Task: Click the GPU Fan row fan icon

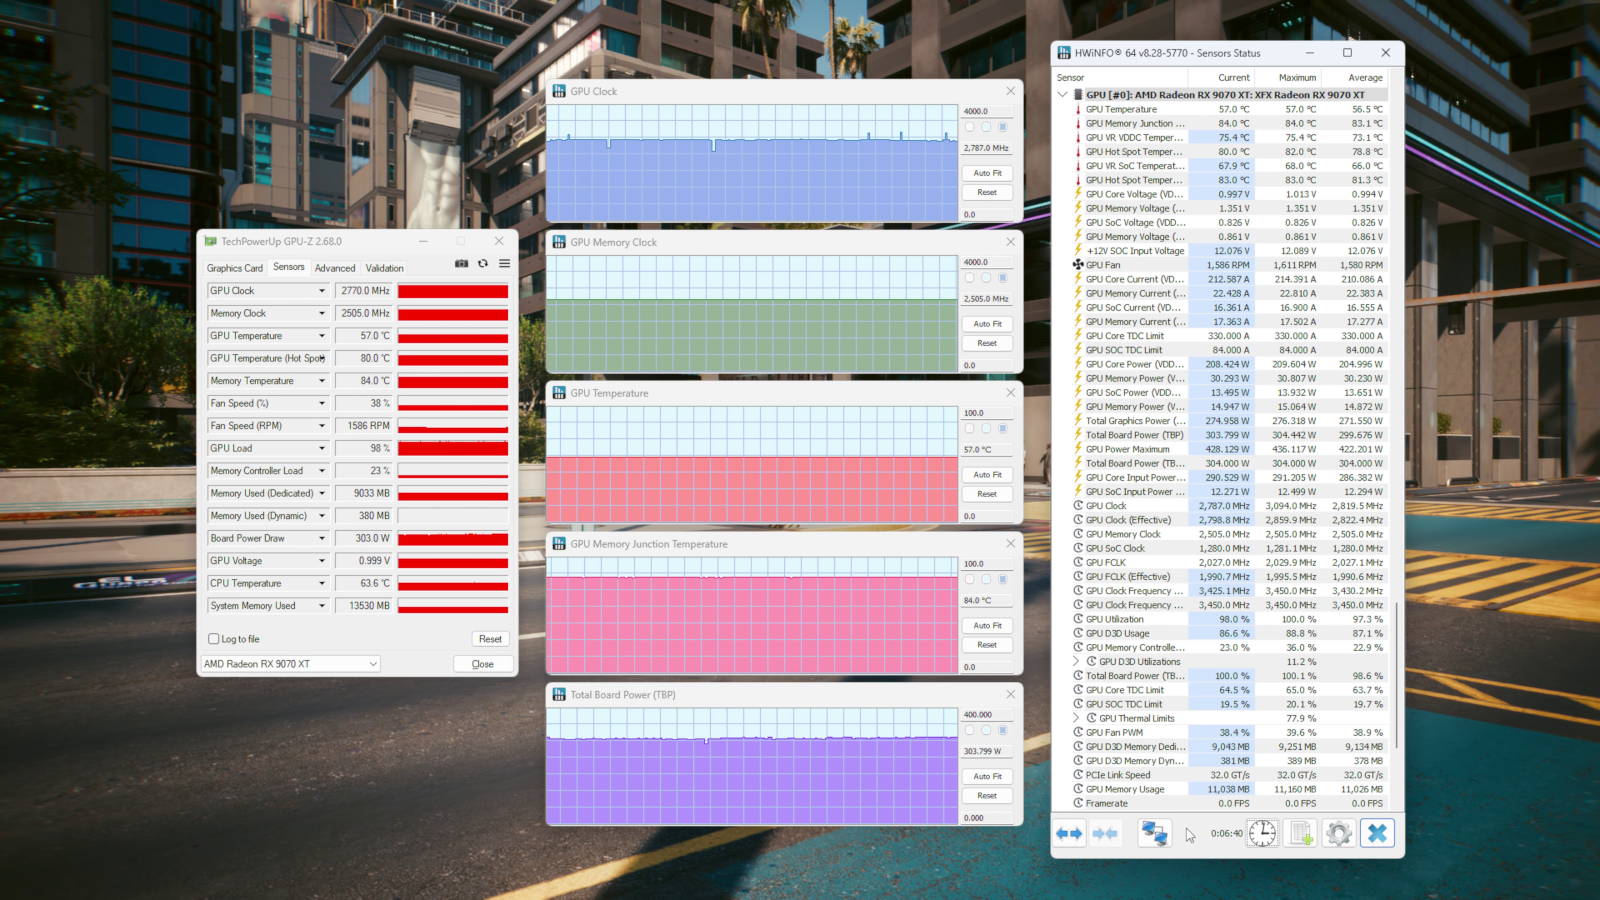Action: (x=1078, y=265)
